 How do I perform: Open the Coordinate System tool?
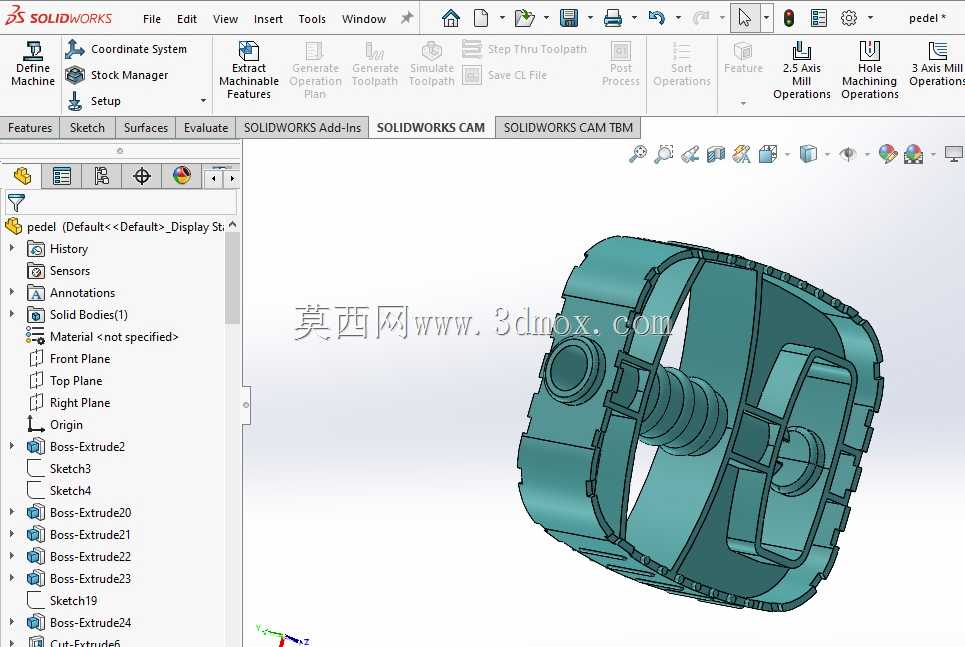[126, 49]
